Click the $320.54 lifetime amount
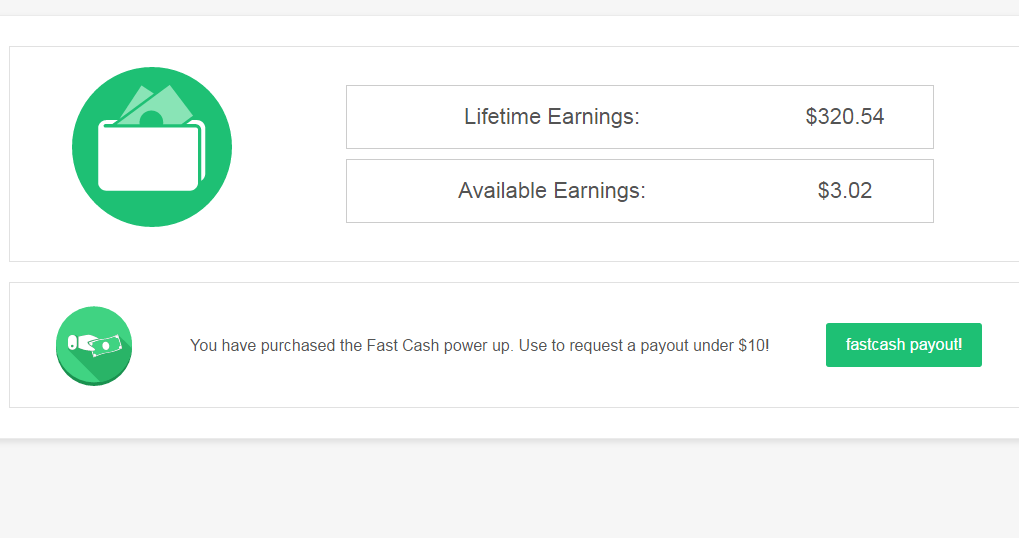 point(844,117)
